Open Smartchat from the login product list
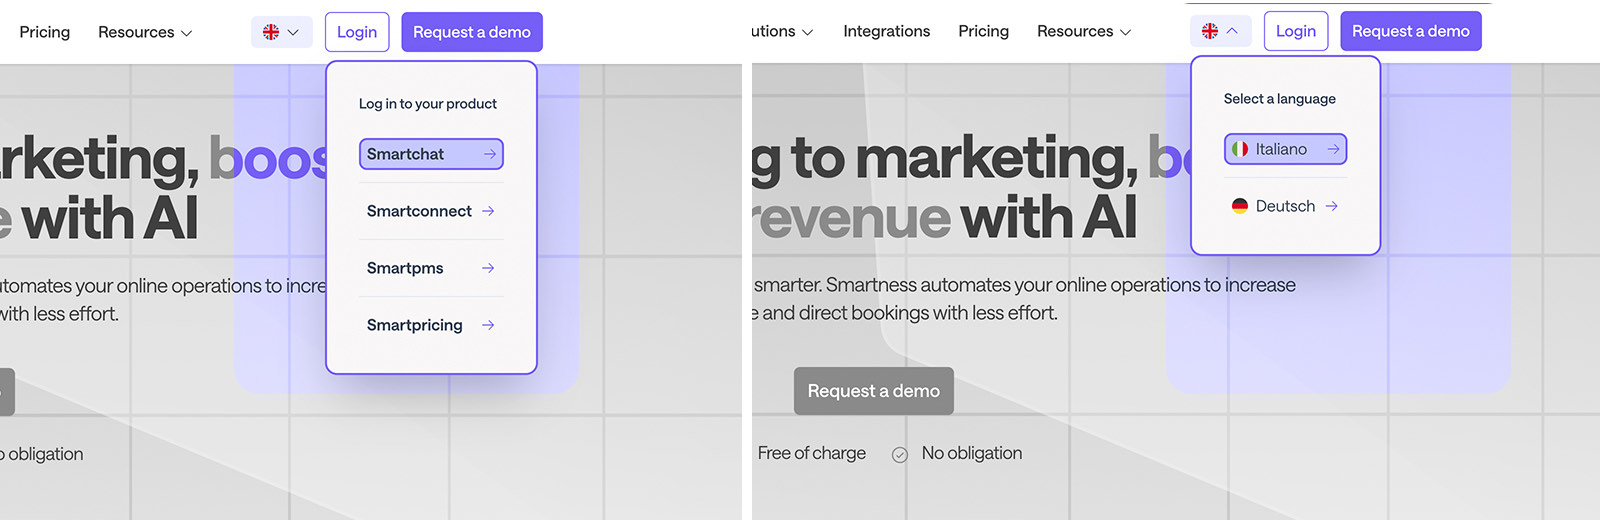This screenshot has width=1600, height=520. 431,154
